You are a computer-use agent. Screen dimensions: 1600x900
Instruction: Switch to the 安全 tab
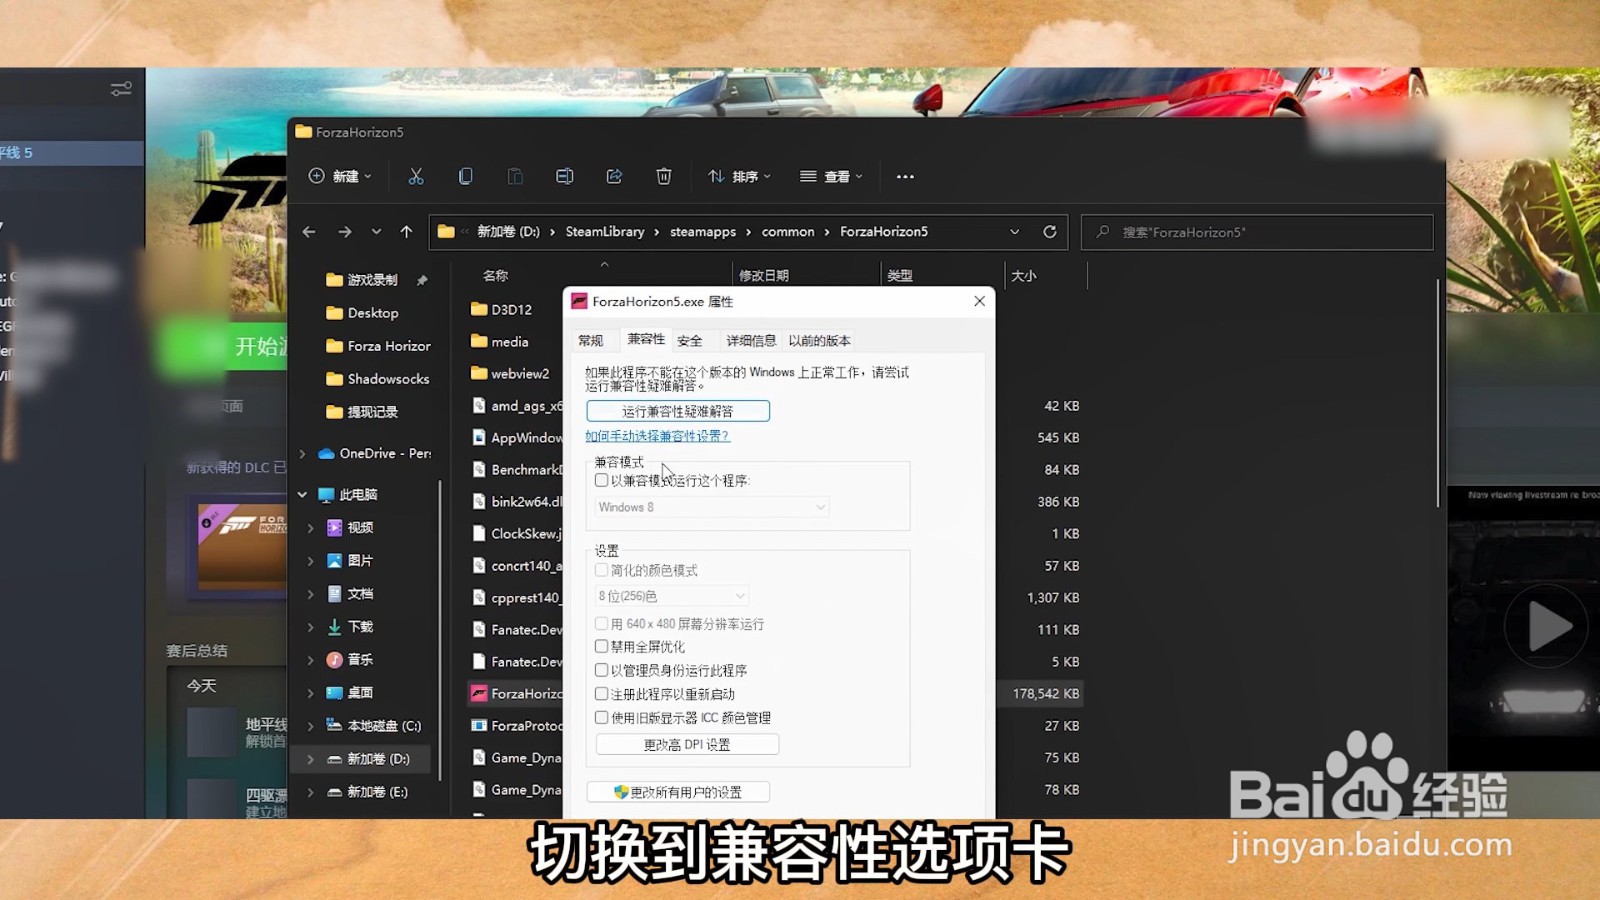click(x=690, y=341)
